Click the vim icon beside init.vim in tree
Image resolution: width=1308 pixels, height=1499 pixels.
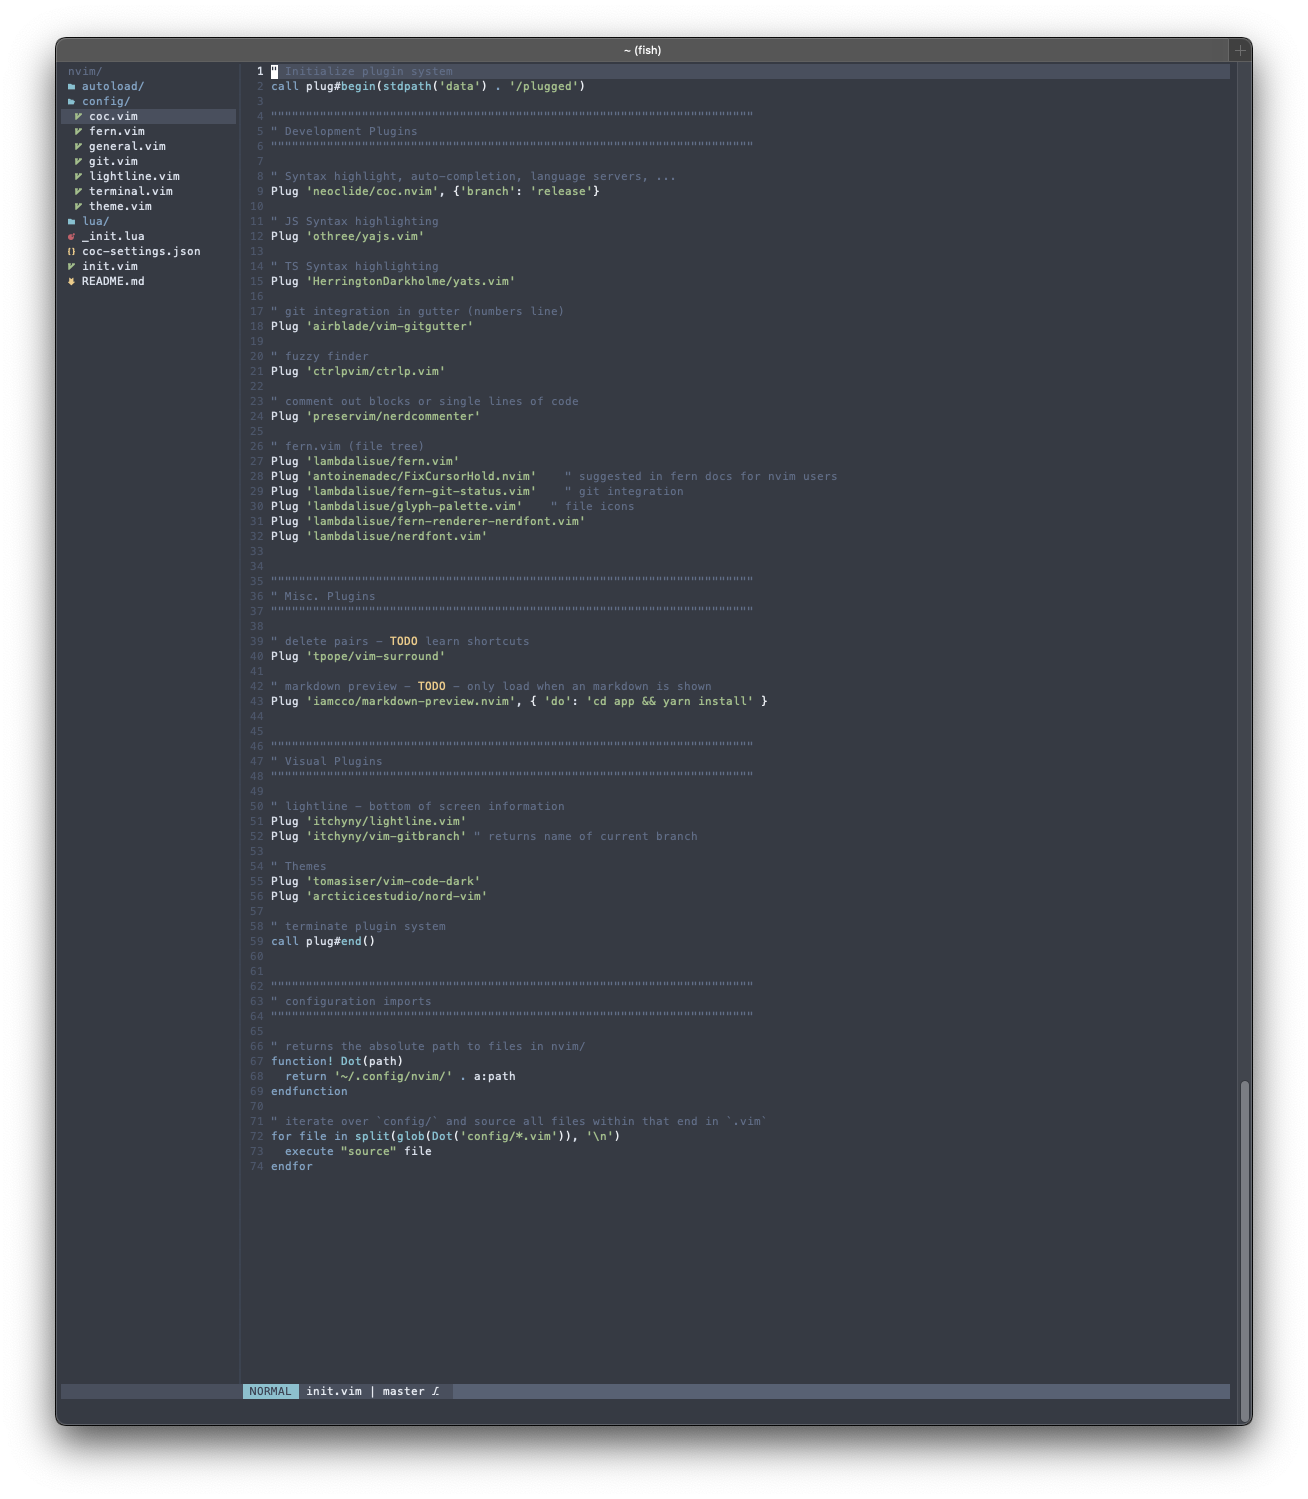(71, 266)
